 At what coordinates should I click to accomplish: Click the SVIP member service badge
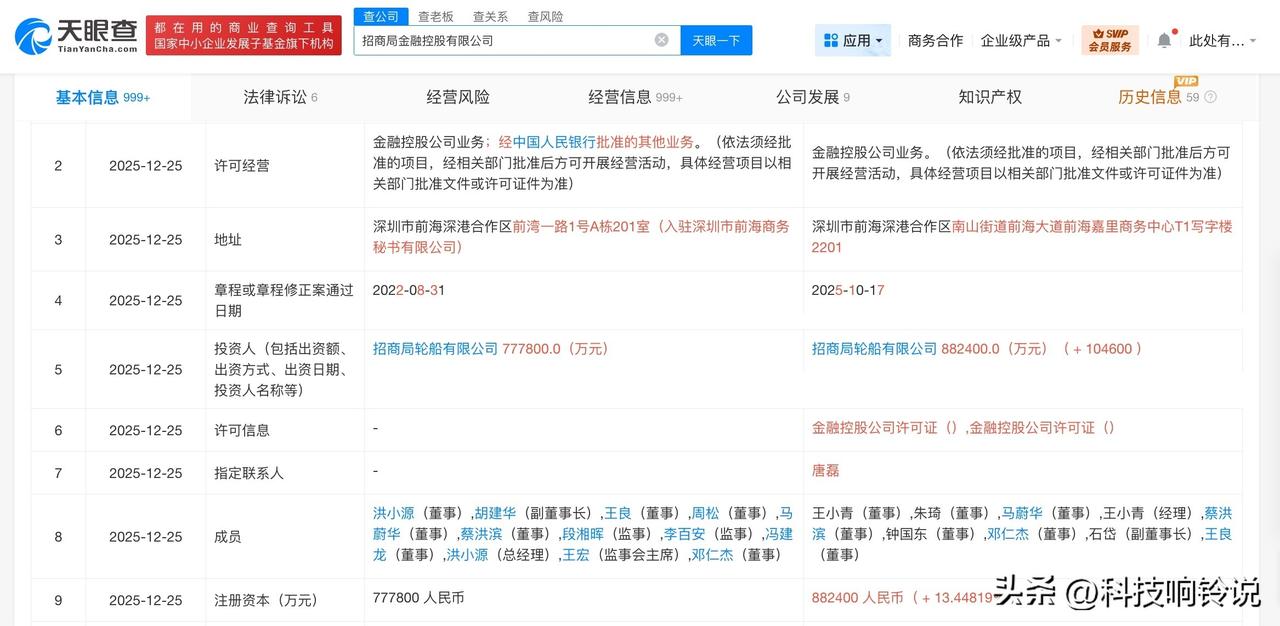1110,40
